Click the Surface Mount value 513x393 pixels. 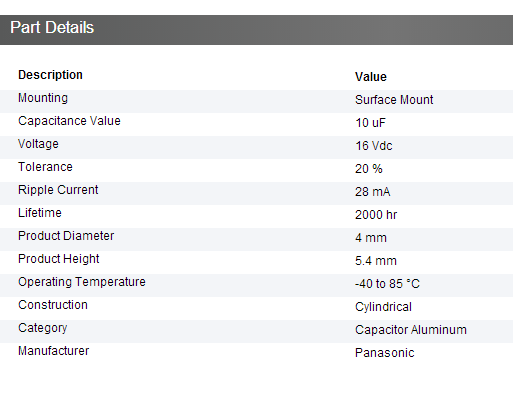point(394,100)
